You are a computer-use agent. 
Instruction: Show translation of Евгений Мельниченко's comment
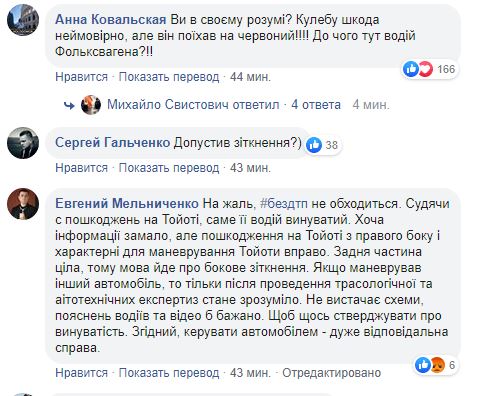pyautogui.click(x=169, y=373)
